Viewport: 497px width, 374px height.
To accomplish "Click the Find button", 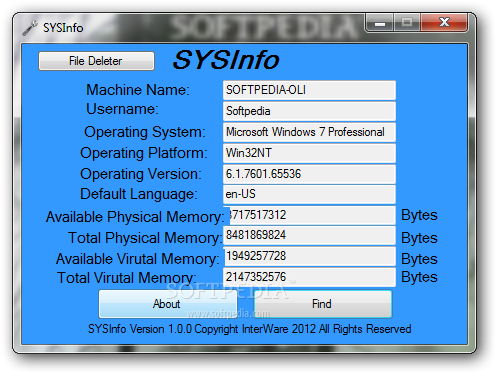I will 323,304.
